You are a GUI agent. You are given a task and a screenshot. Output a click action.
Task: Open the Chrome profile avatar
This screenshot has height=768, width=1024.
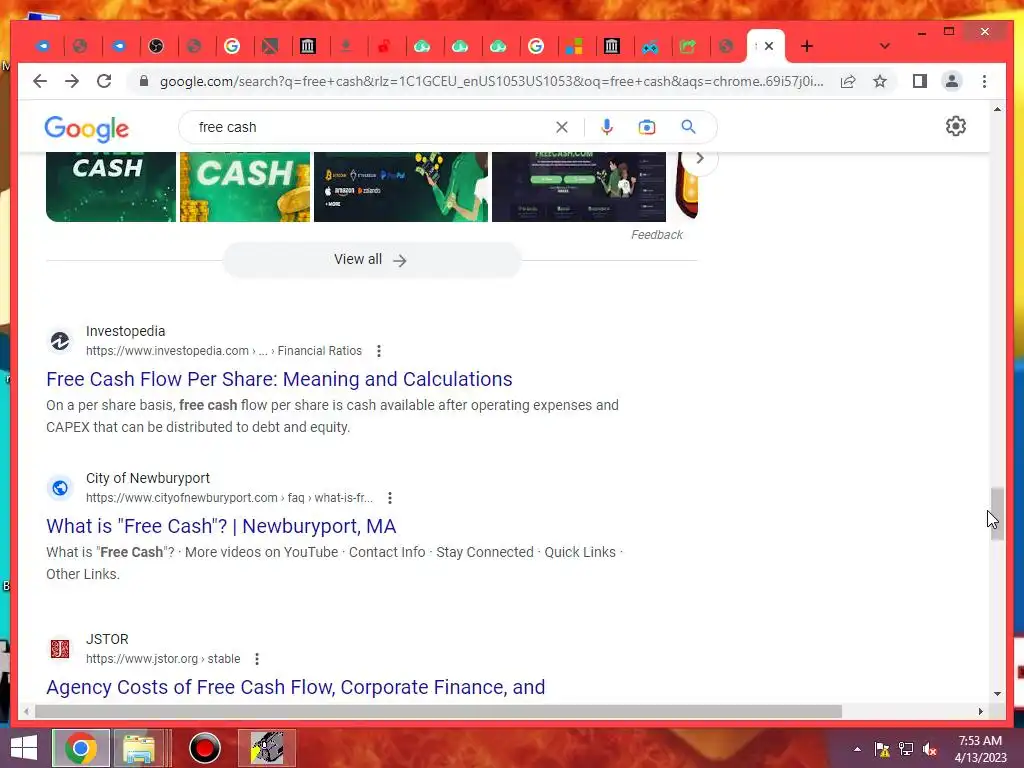click(x=952, y=82)
